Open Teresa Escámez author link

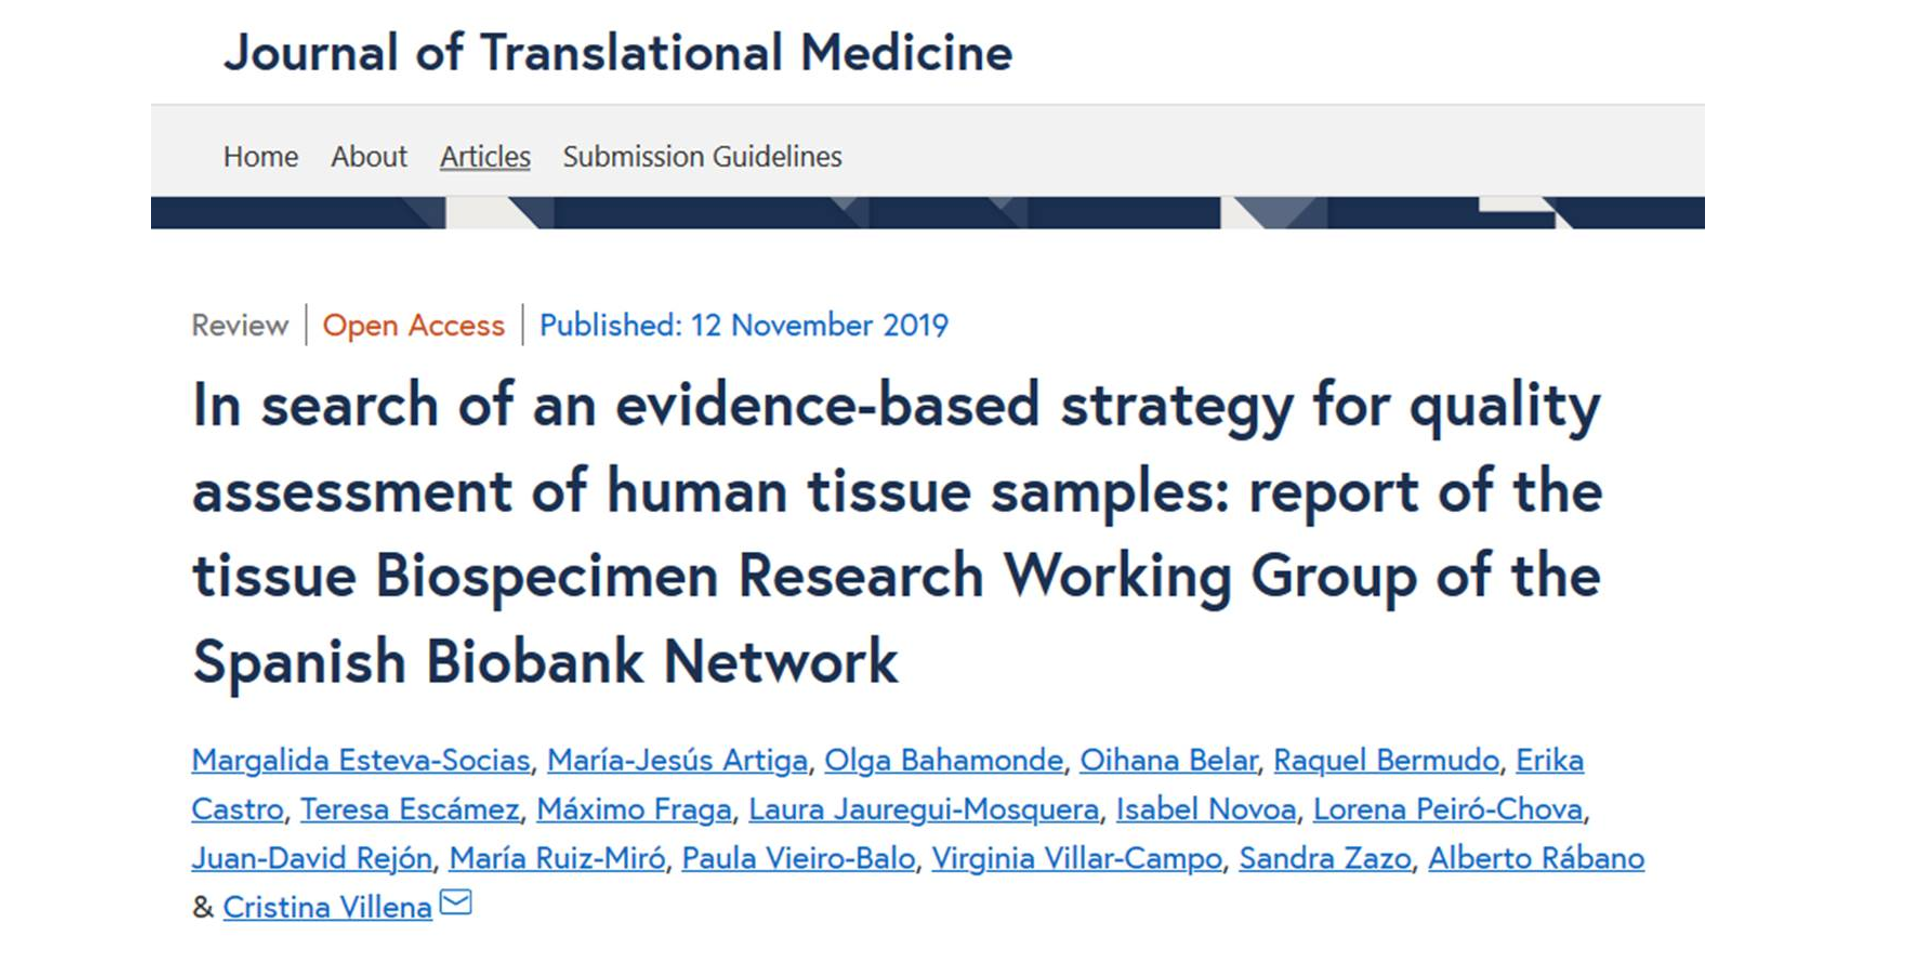pos(410,809)
